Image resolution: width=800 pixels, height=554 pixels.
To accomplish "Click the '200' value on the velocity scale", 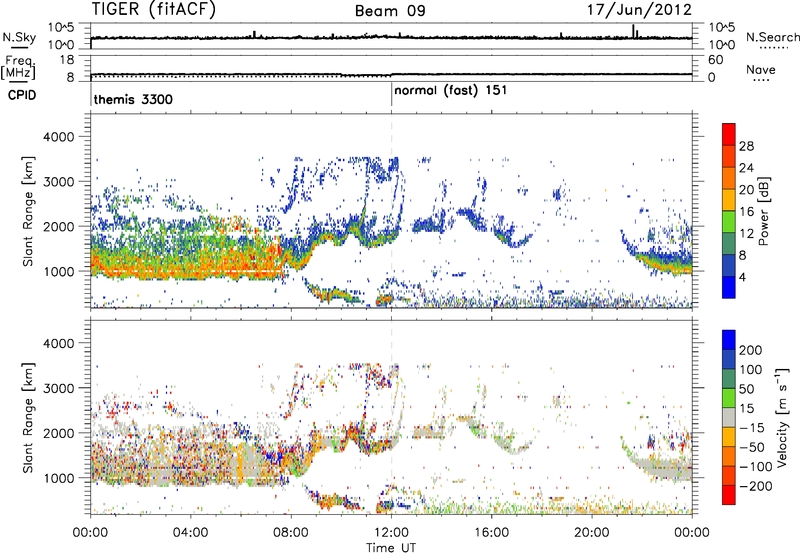I will click(x=751, y=350).
